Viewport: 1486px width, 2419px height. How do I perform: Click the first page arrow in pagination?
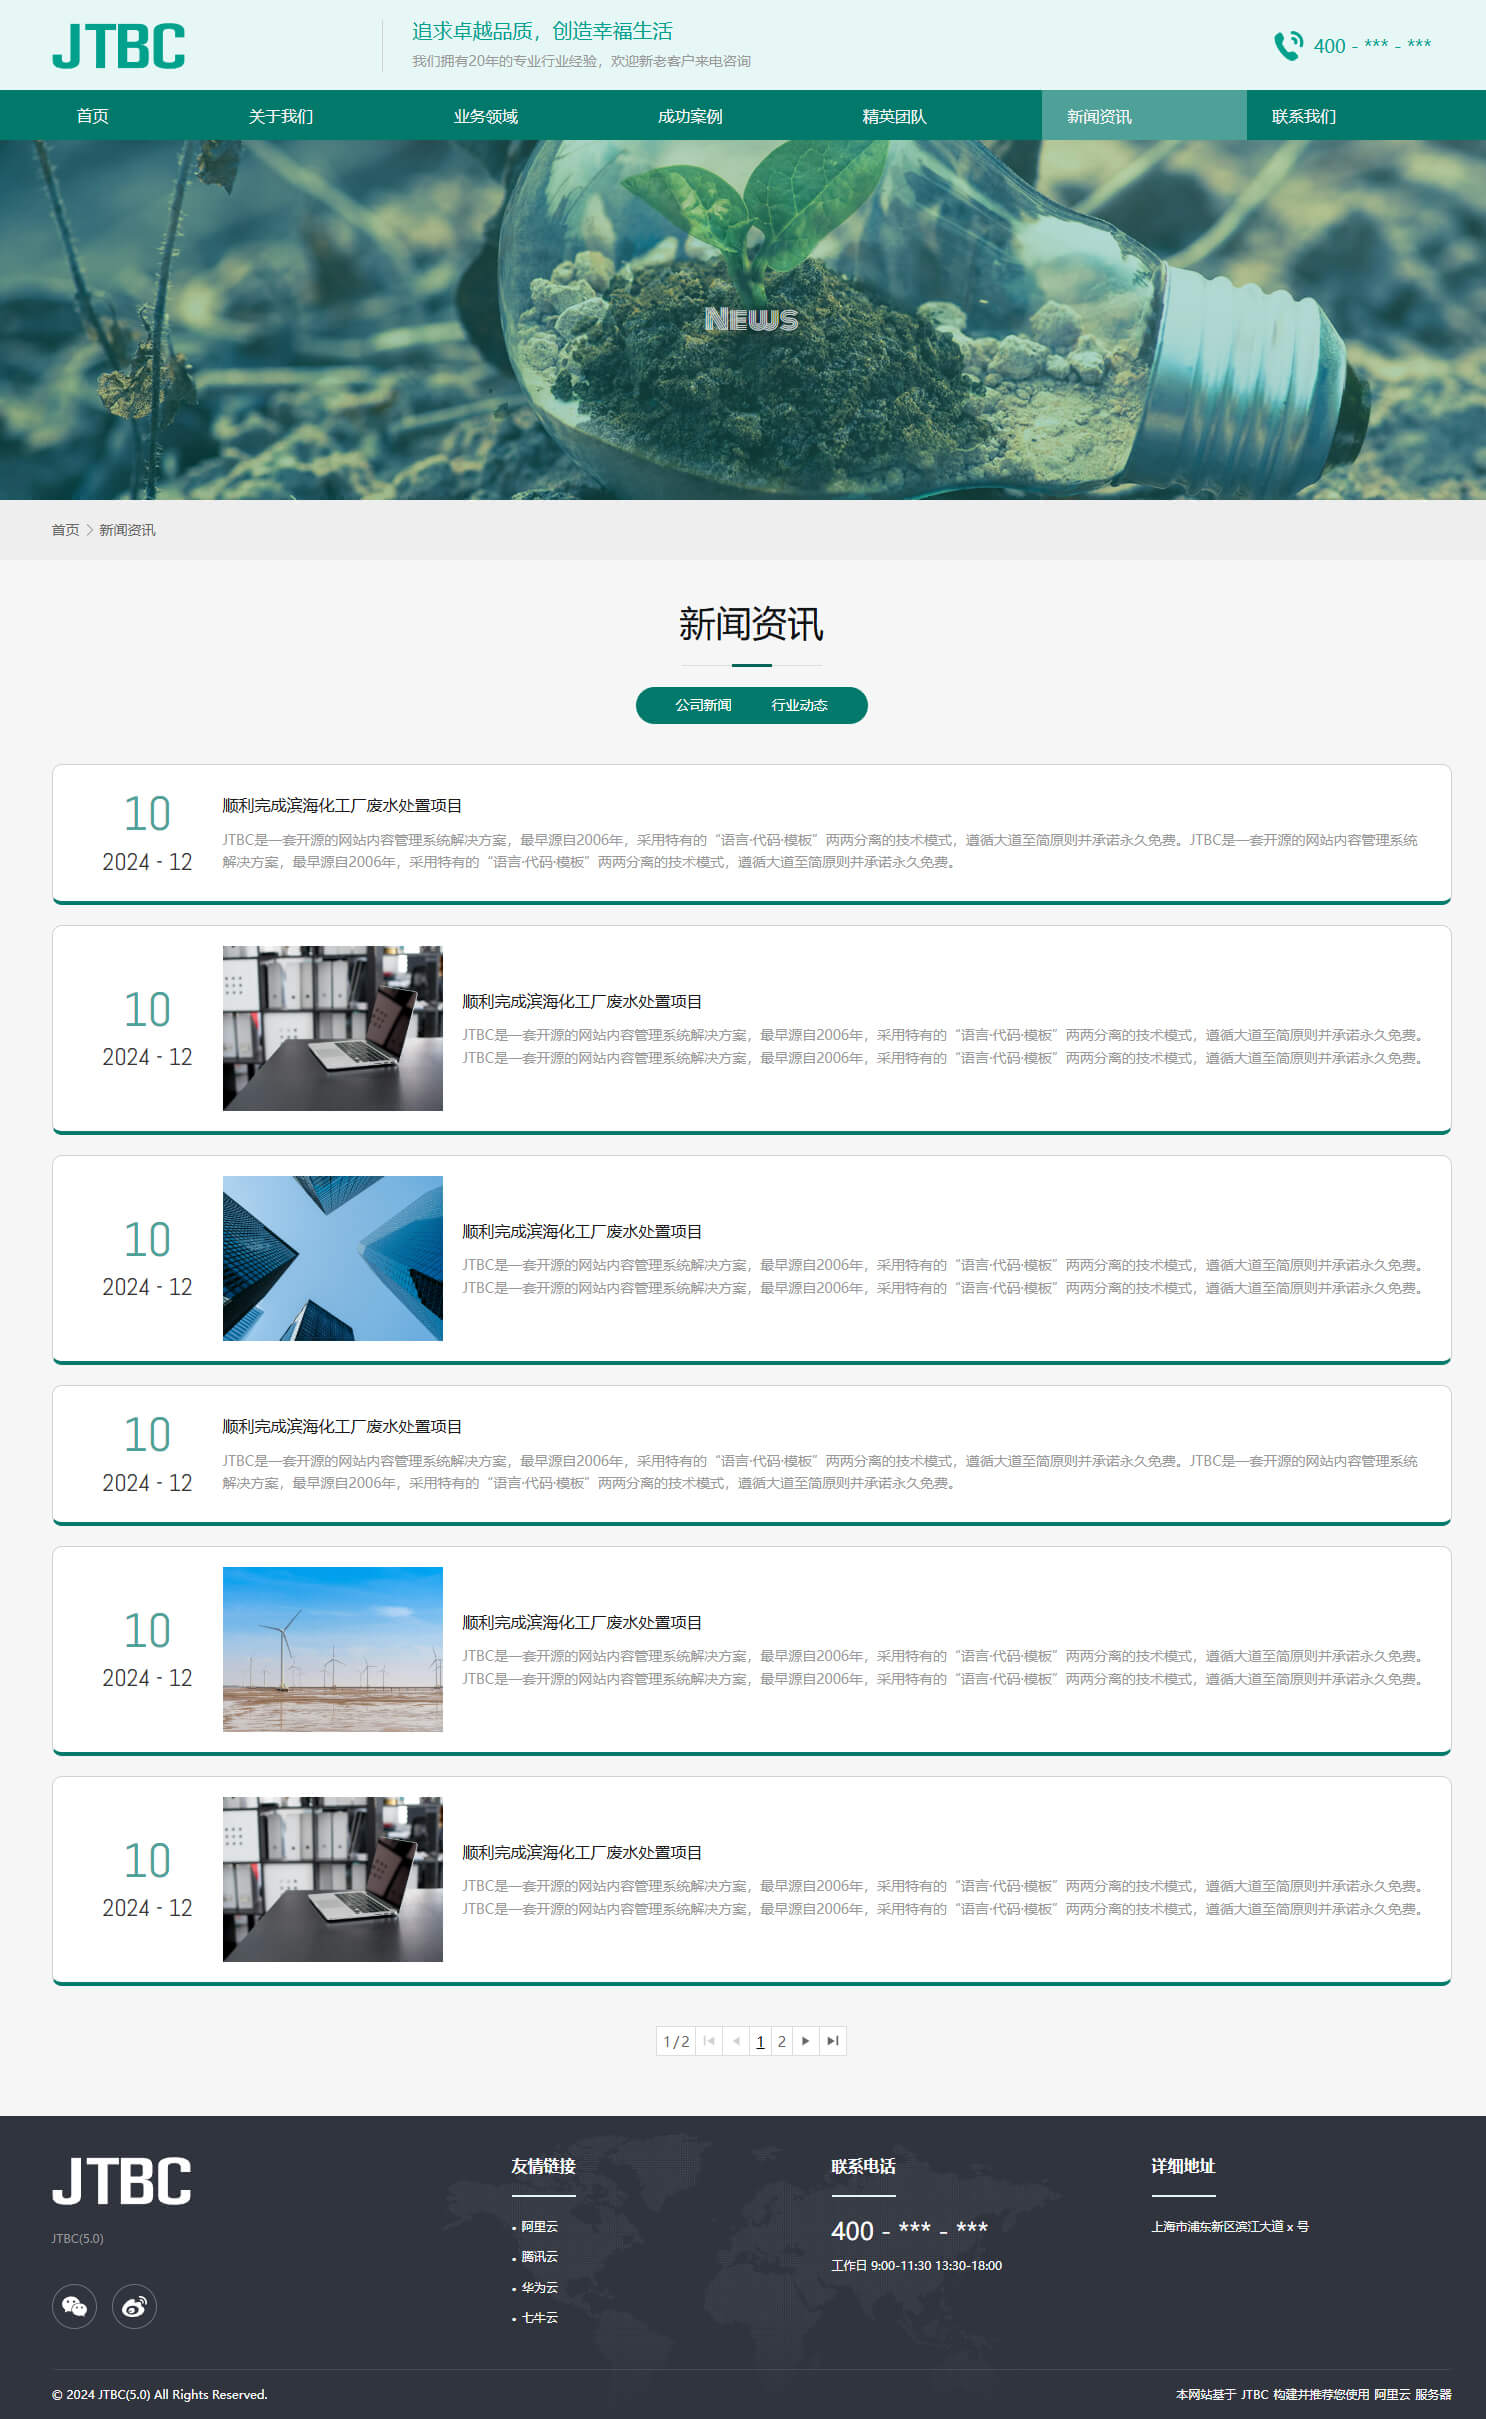pos(709,2041)
